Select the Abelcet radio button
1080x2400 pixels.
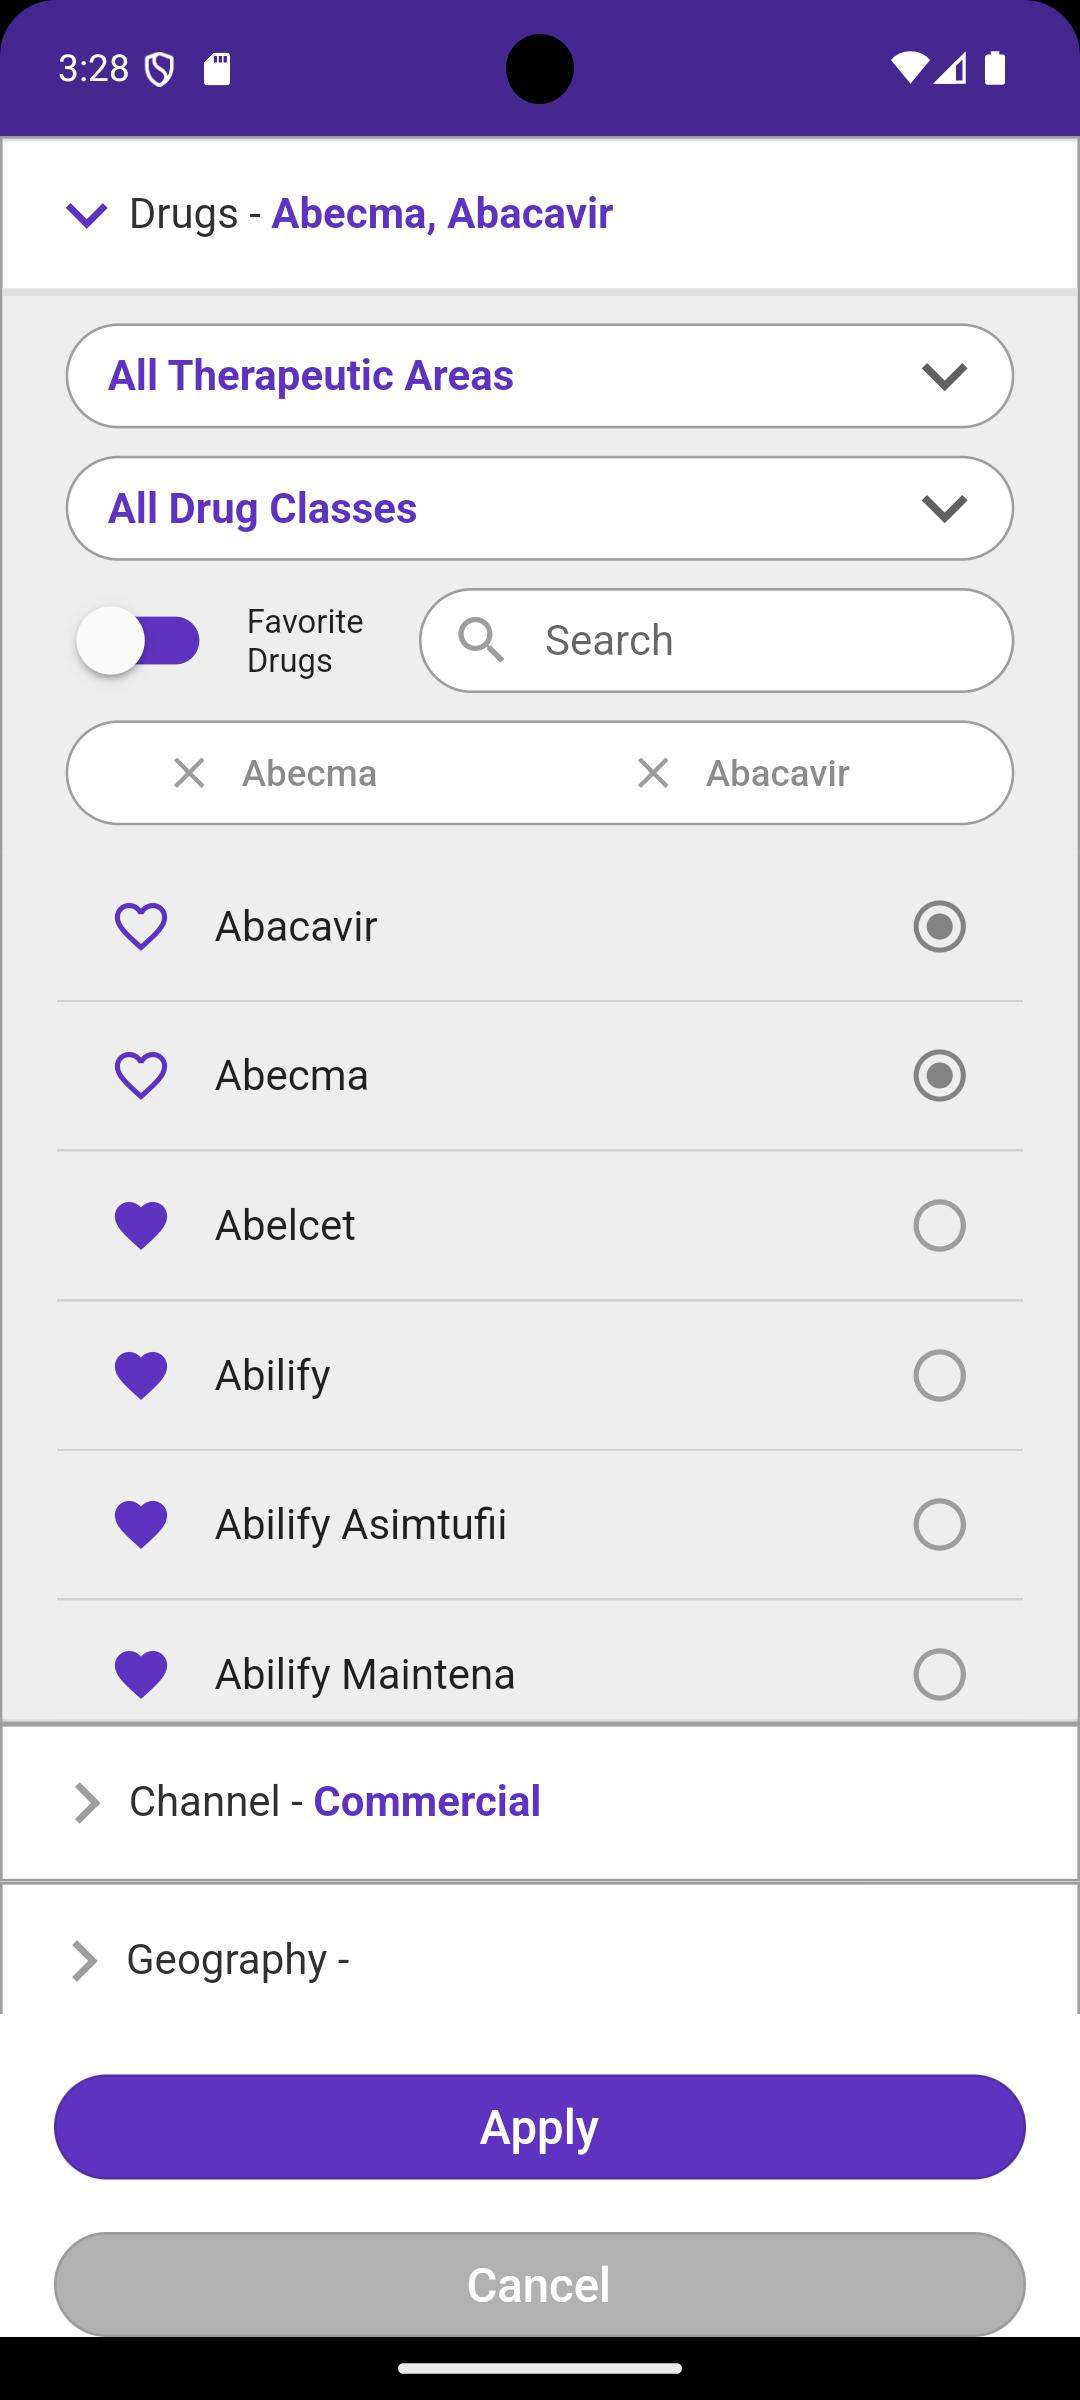click(940, 1225)
